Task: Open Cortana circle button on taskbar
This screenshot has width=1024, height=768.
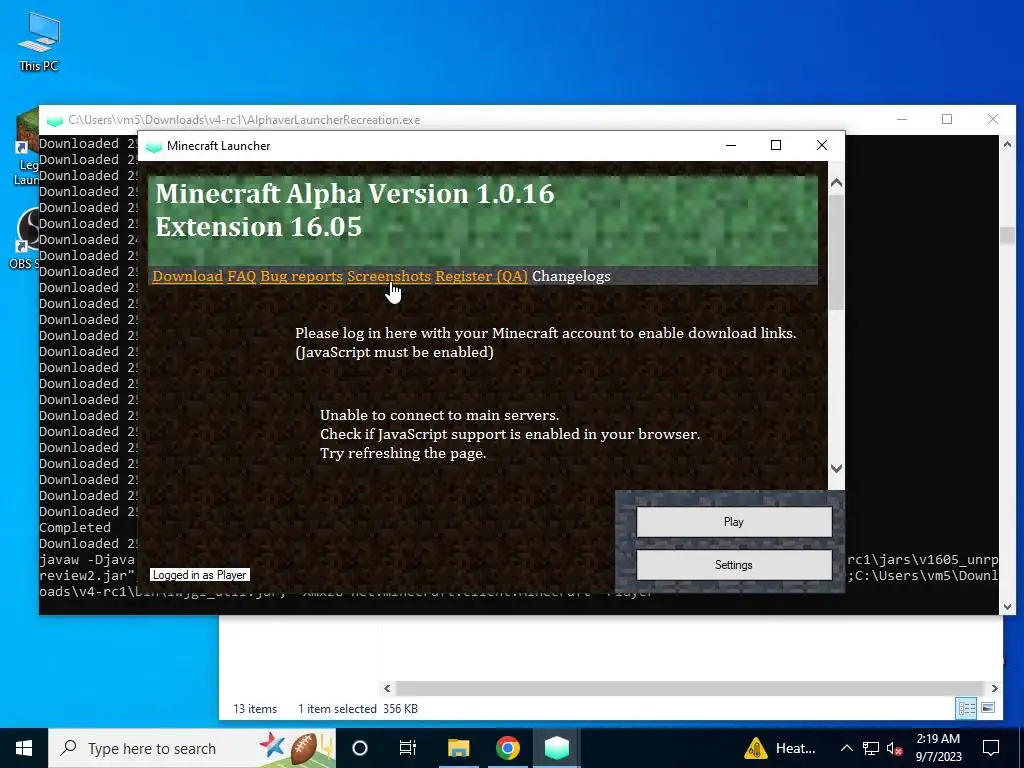Action: pos(360,748)
